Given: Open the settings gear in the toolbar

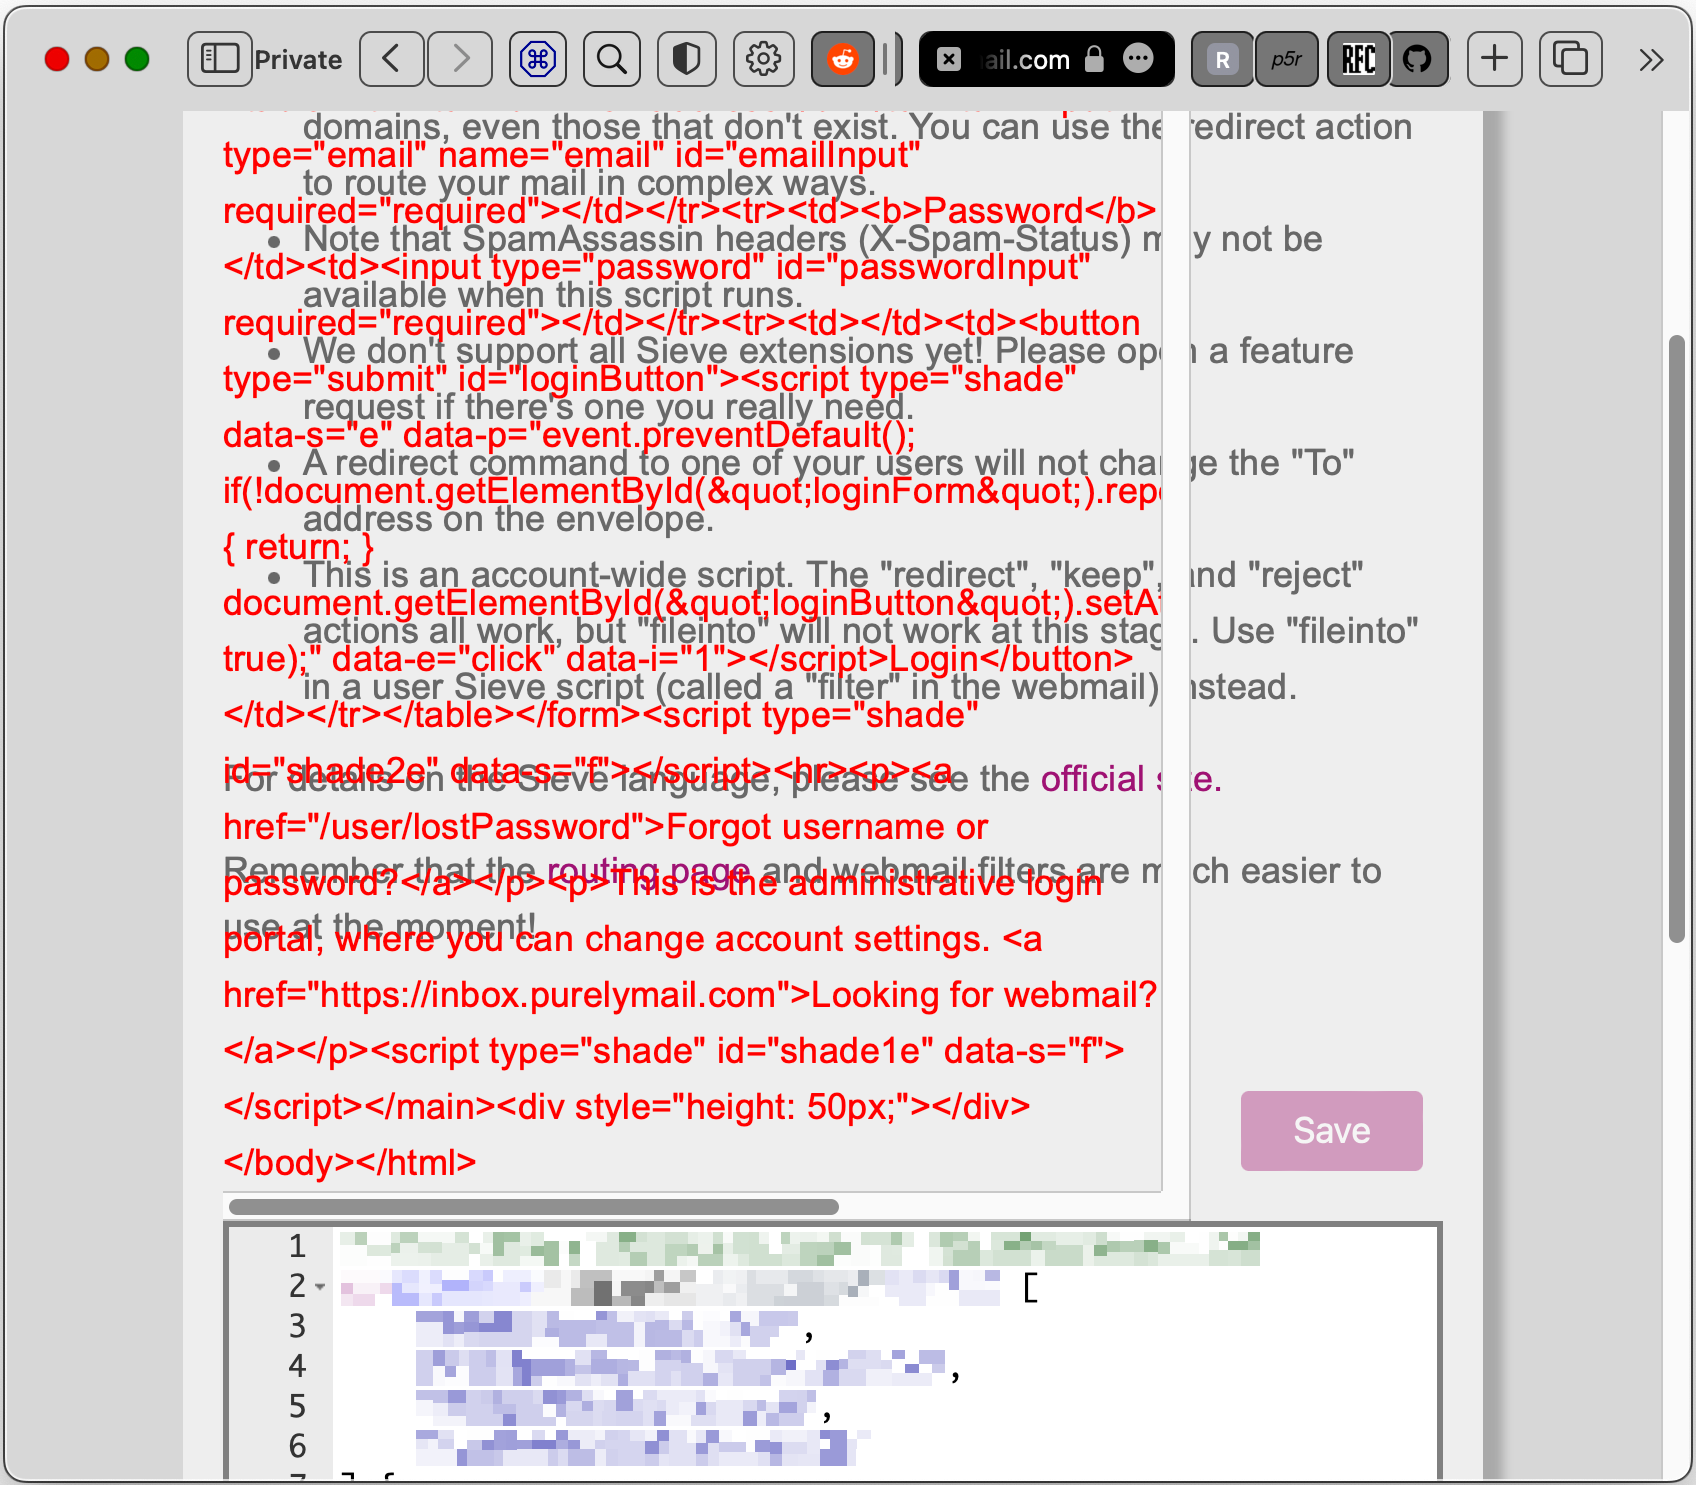Looking at the screenshot, I should 764,59.
